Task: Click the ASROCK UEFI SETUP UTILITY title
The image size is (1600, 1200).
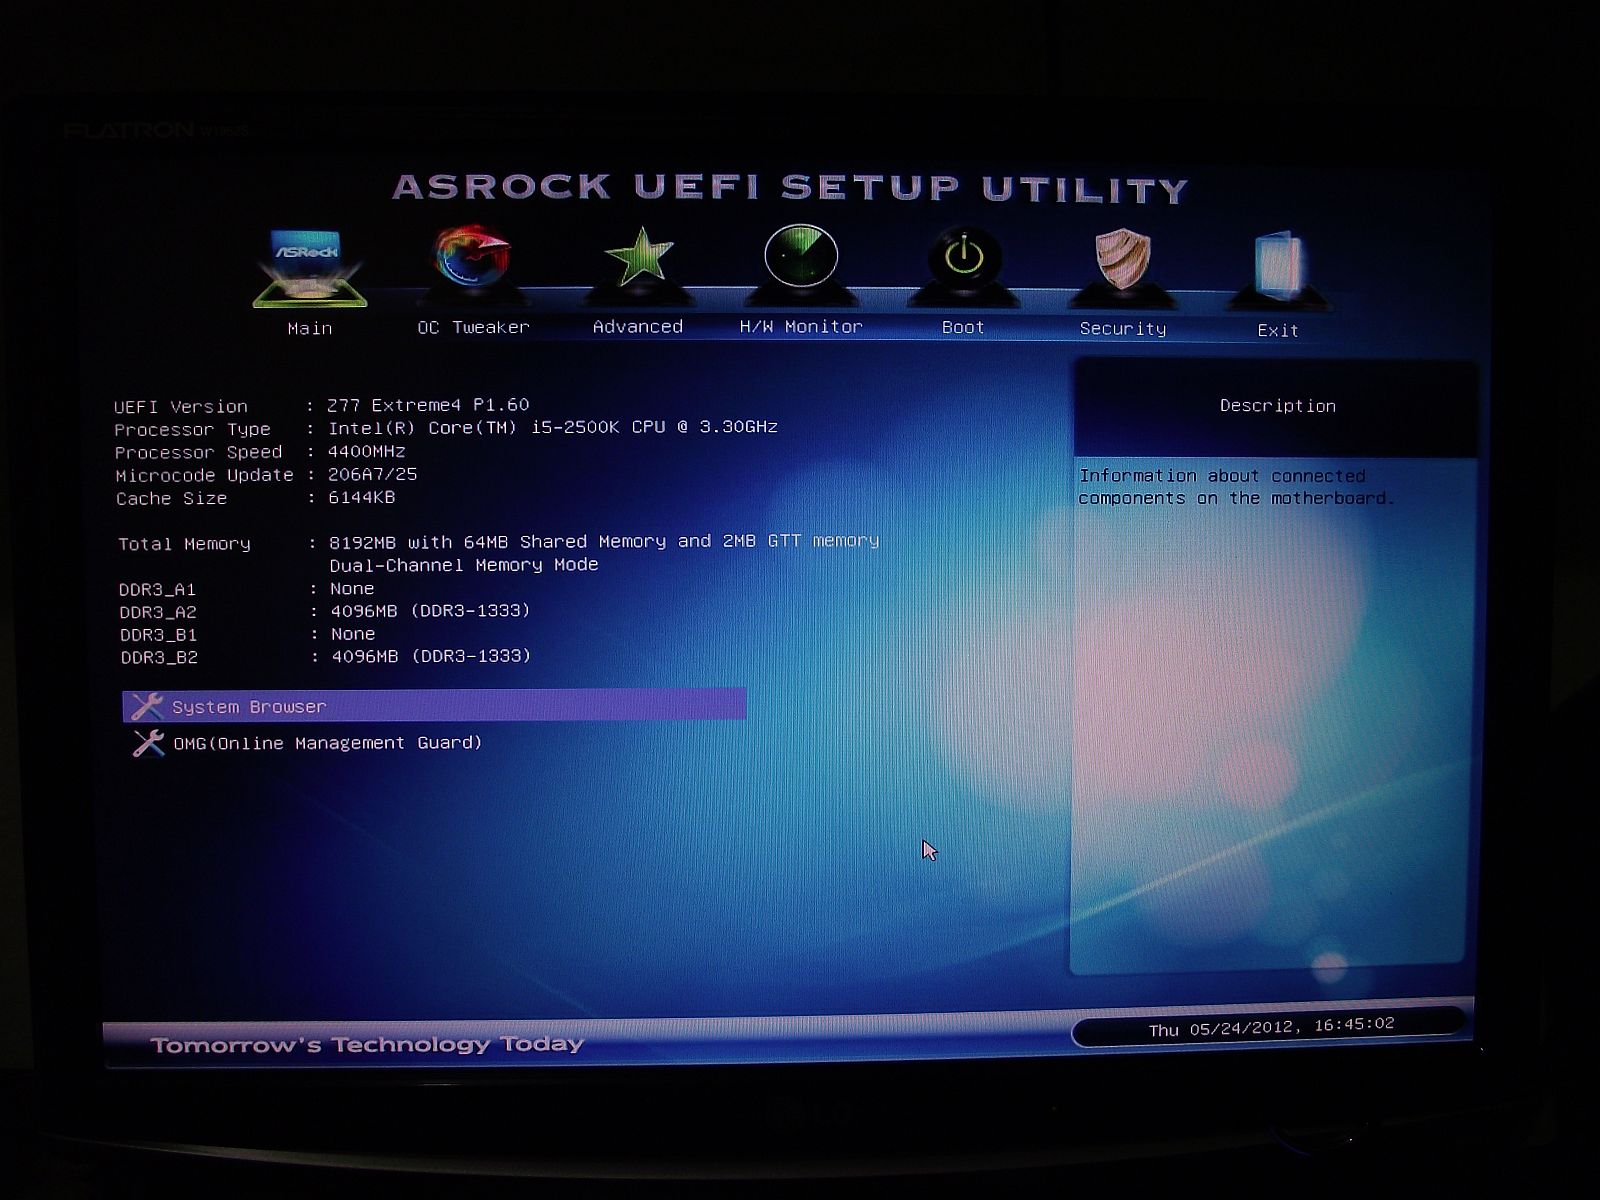Action: (x=790, y=187)
